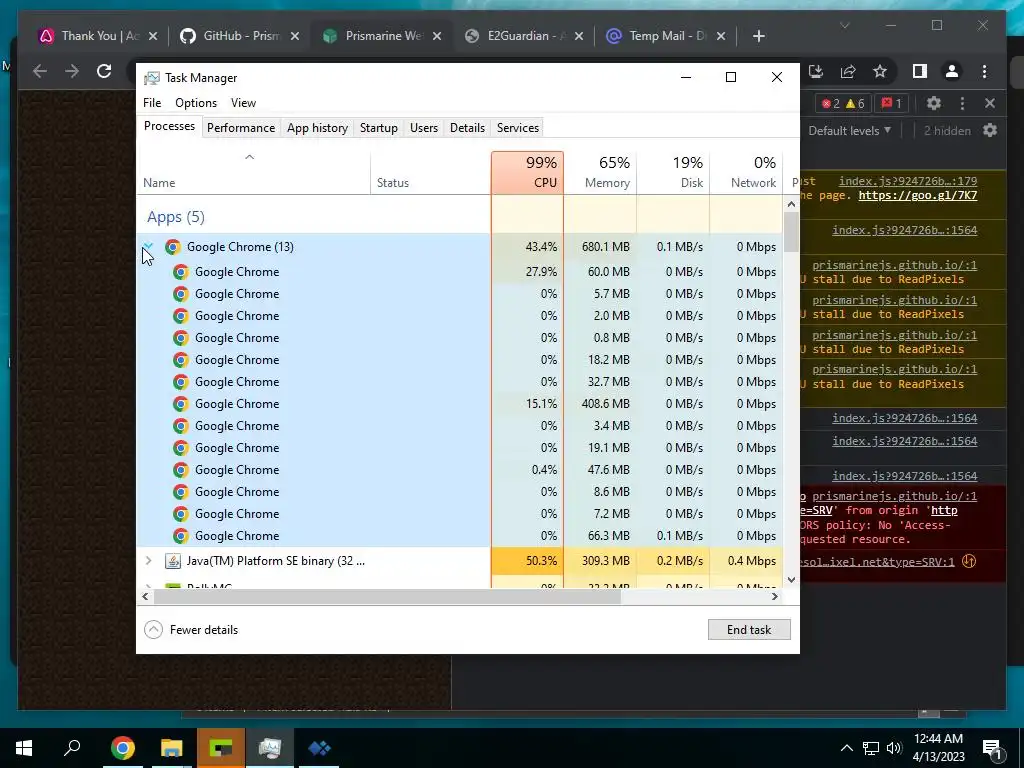Open the index.js?924726b…:179 source link
The height and width of the screenshot is (768, 1024).
(x=908, y=181)
